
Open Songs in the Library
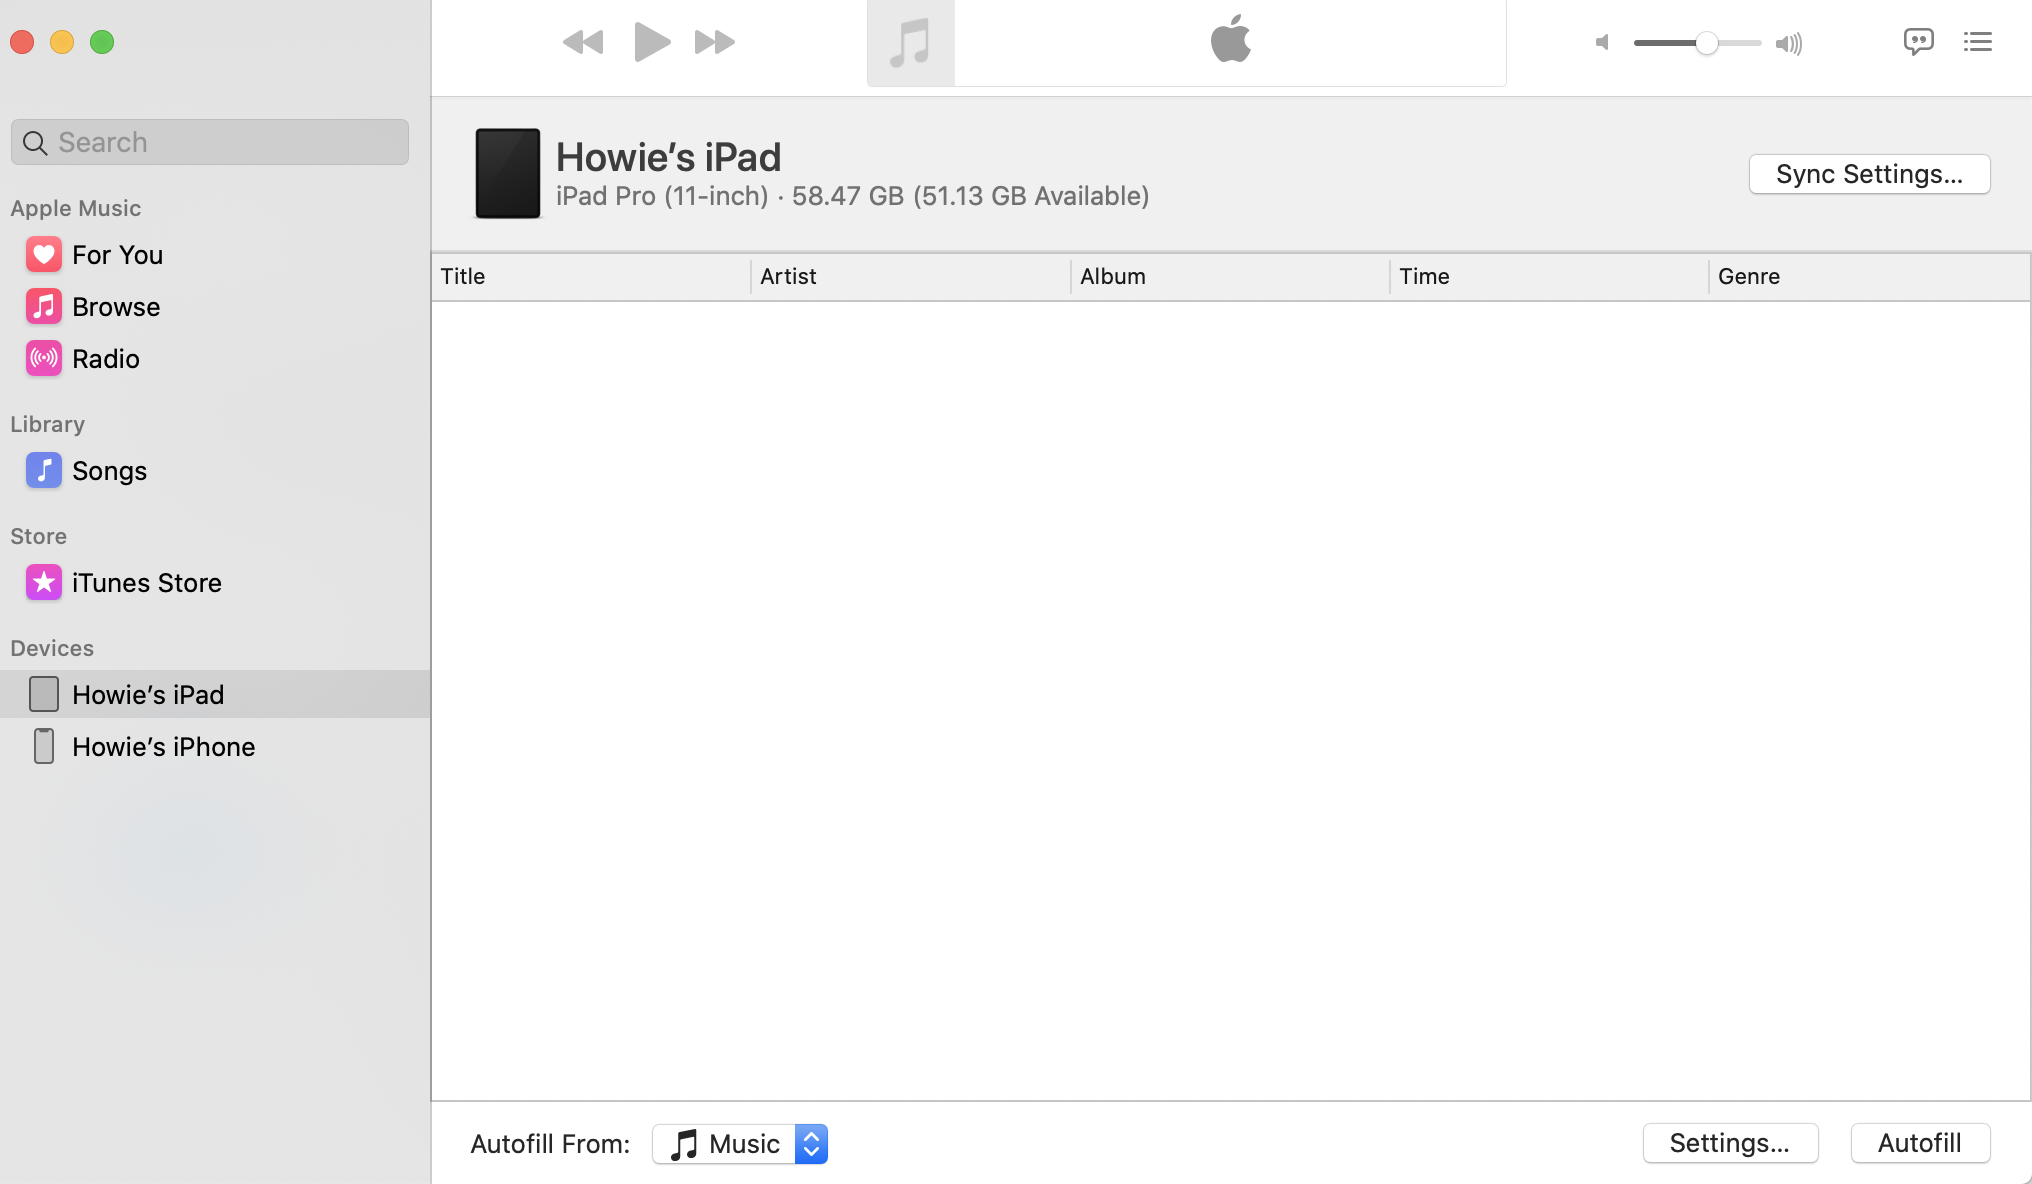[x=109, y=471]
